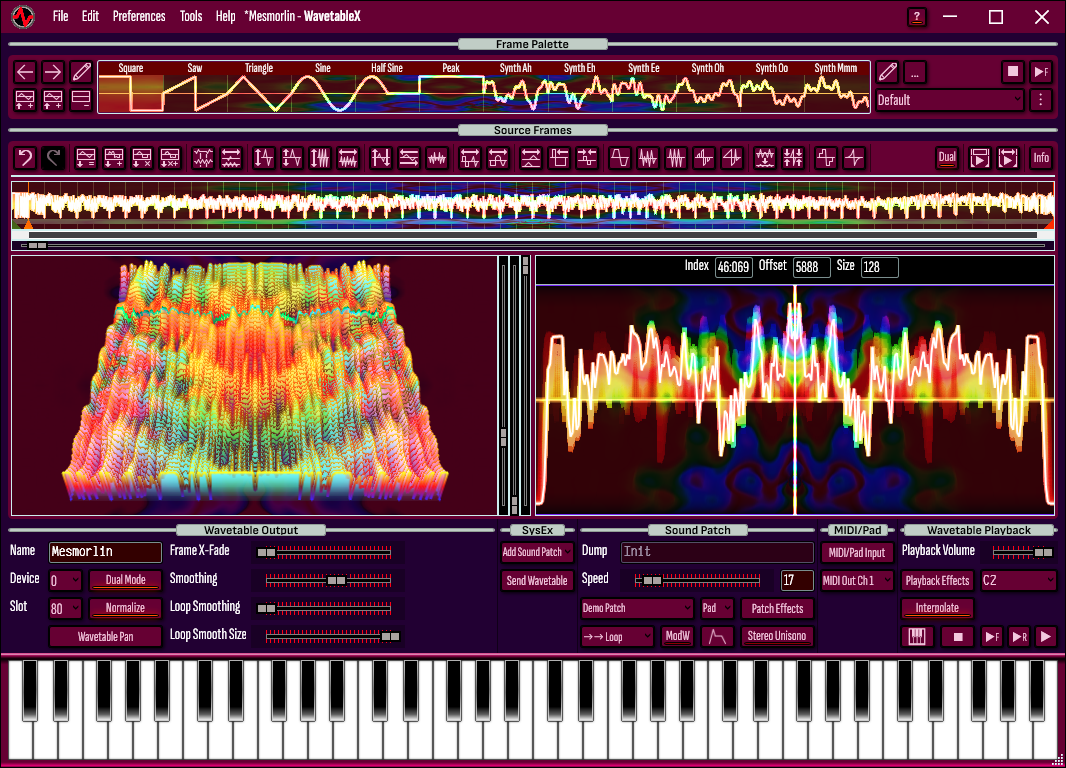This screenshot has height=768, width=1066.
Task: Open the Device dropdown showing 0
Action: coord(65,580)
